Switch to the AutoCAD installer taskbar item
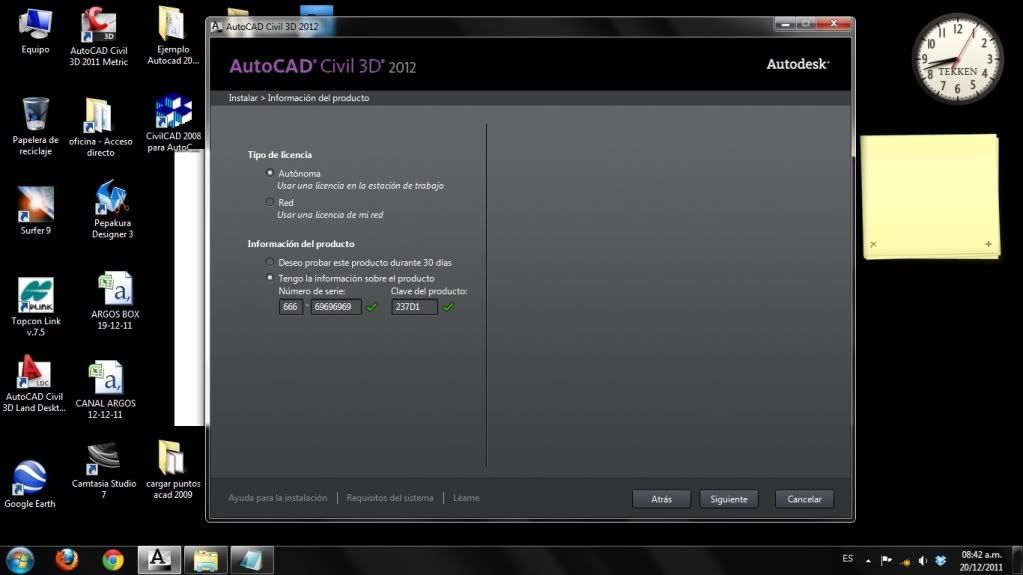 point(159,560)
